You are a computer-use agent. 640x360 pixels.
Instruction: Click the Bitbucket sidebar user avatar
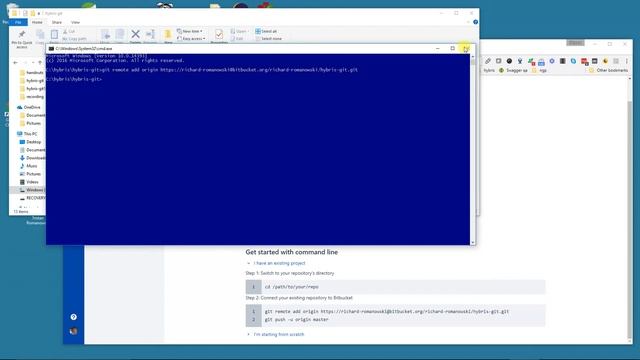tap(73, 331)
